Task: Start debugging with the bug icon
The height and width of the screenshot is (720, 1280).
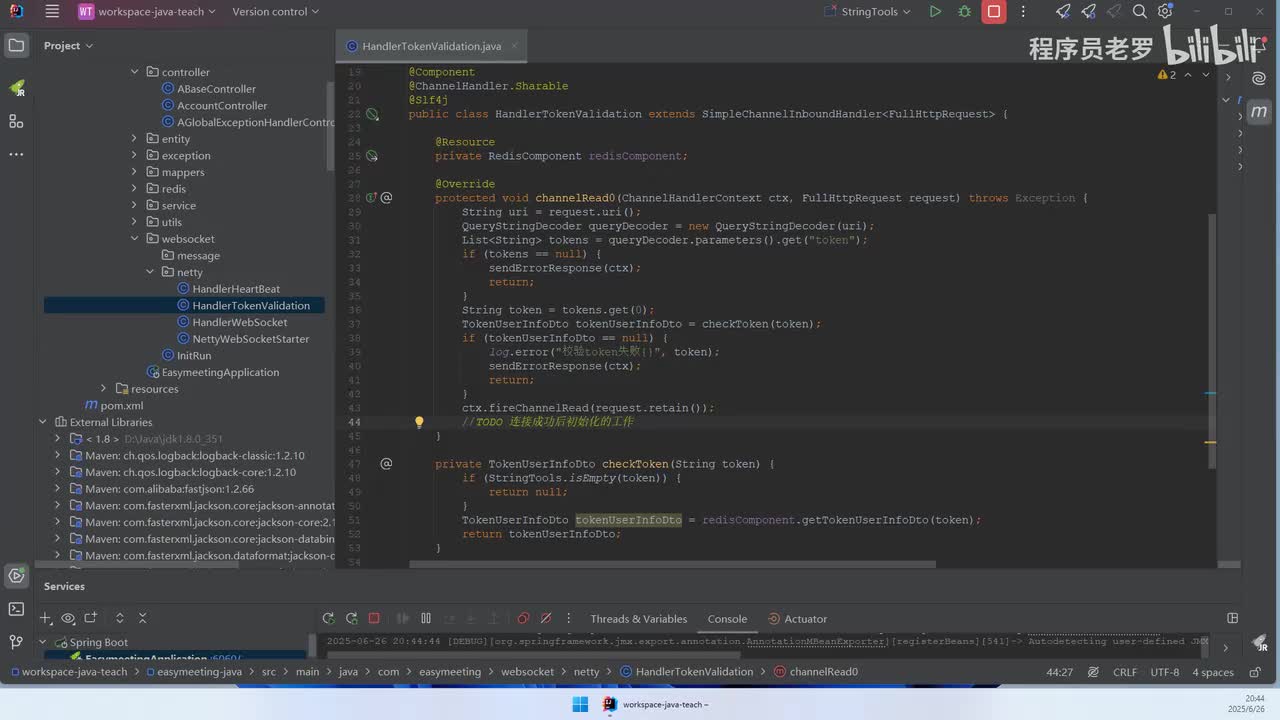Action: coord(964,12)
